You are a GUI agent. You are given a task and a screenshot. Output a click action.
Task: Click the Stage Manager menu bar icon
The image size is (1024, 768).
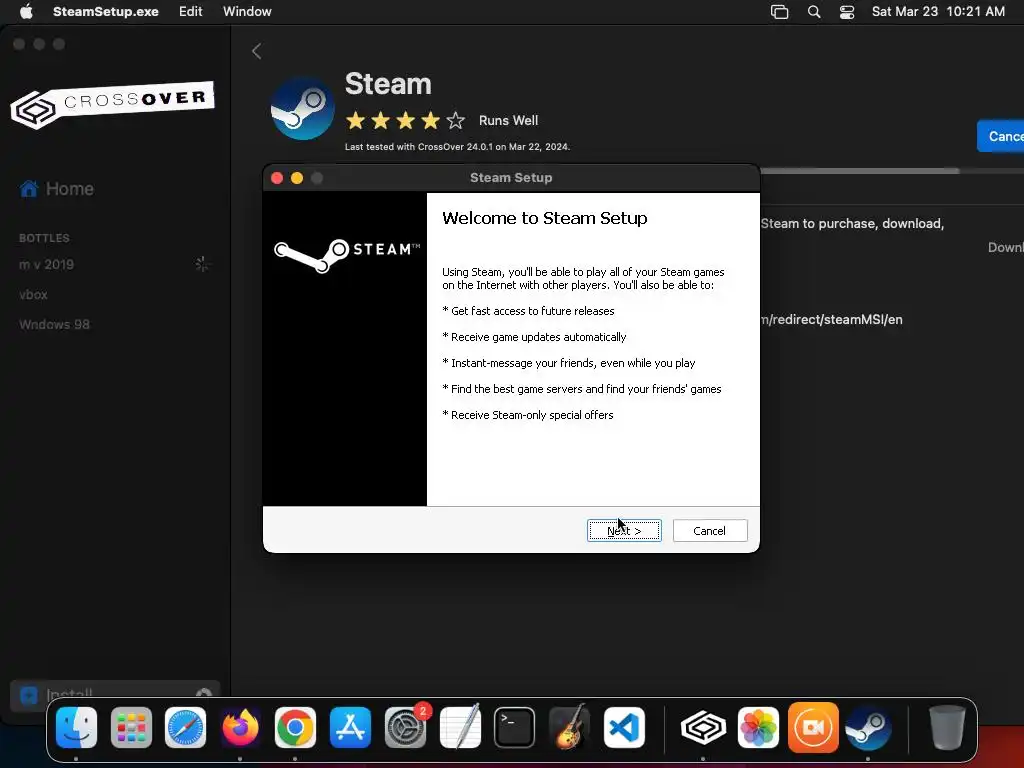tap(780, 12)
